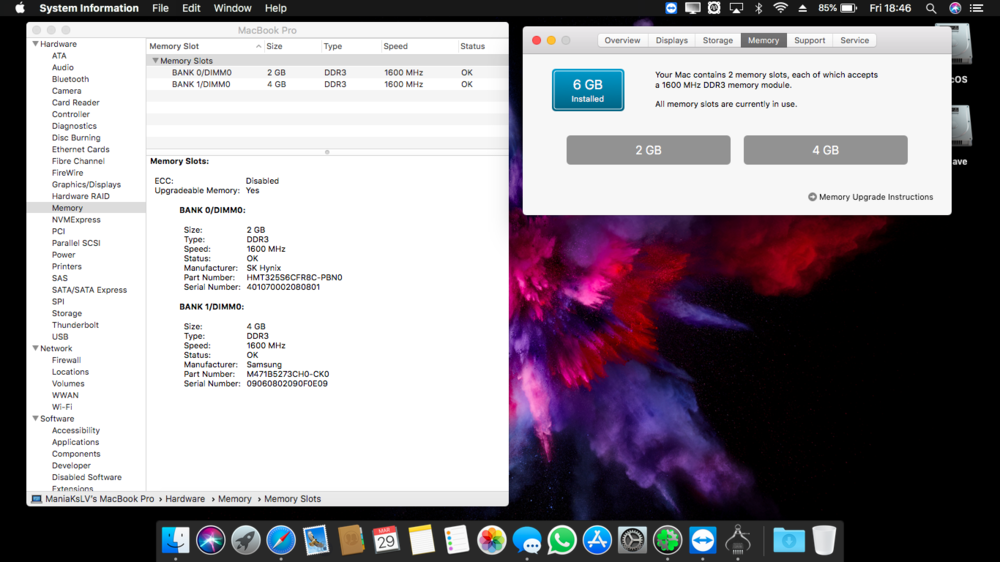Select the 4 GB memory slot block

[825, 150]
